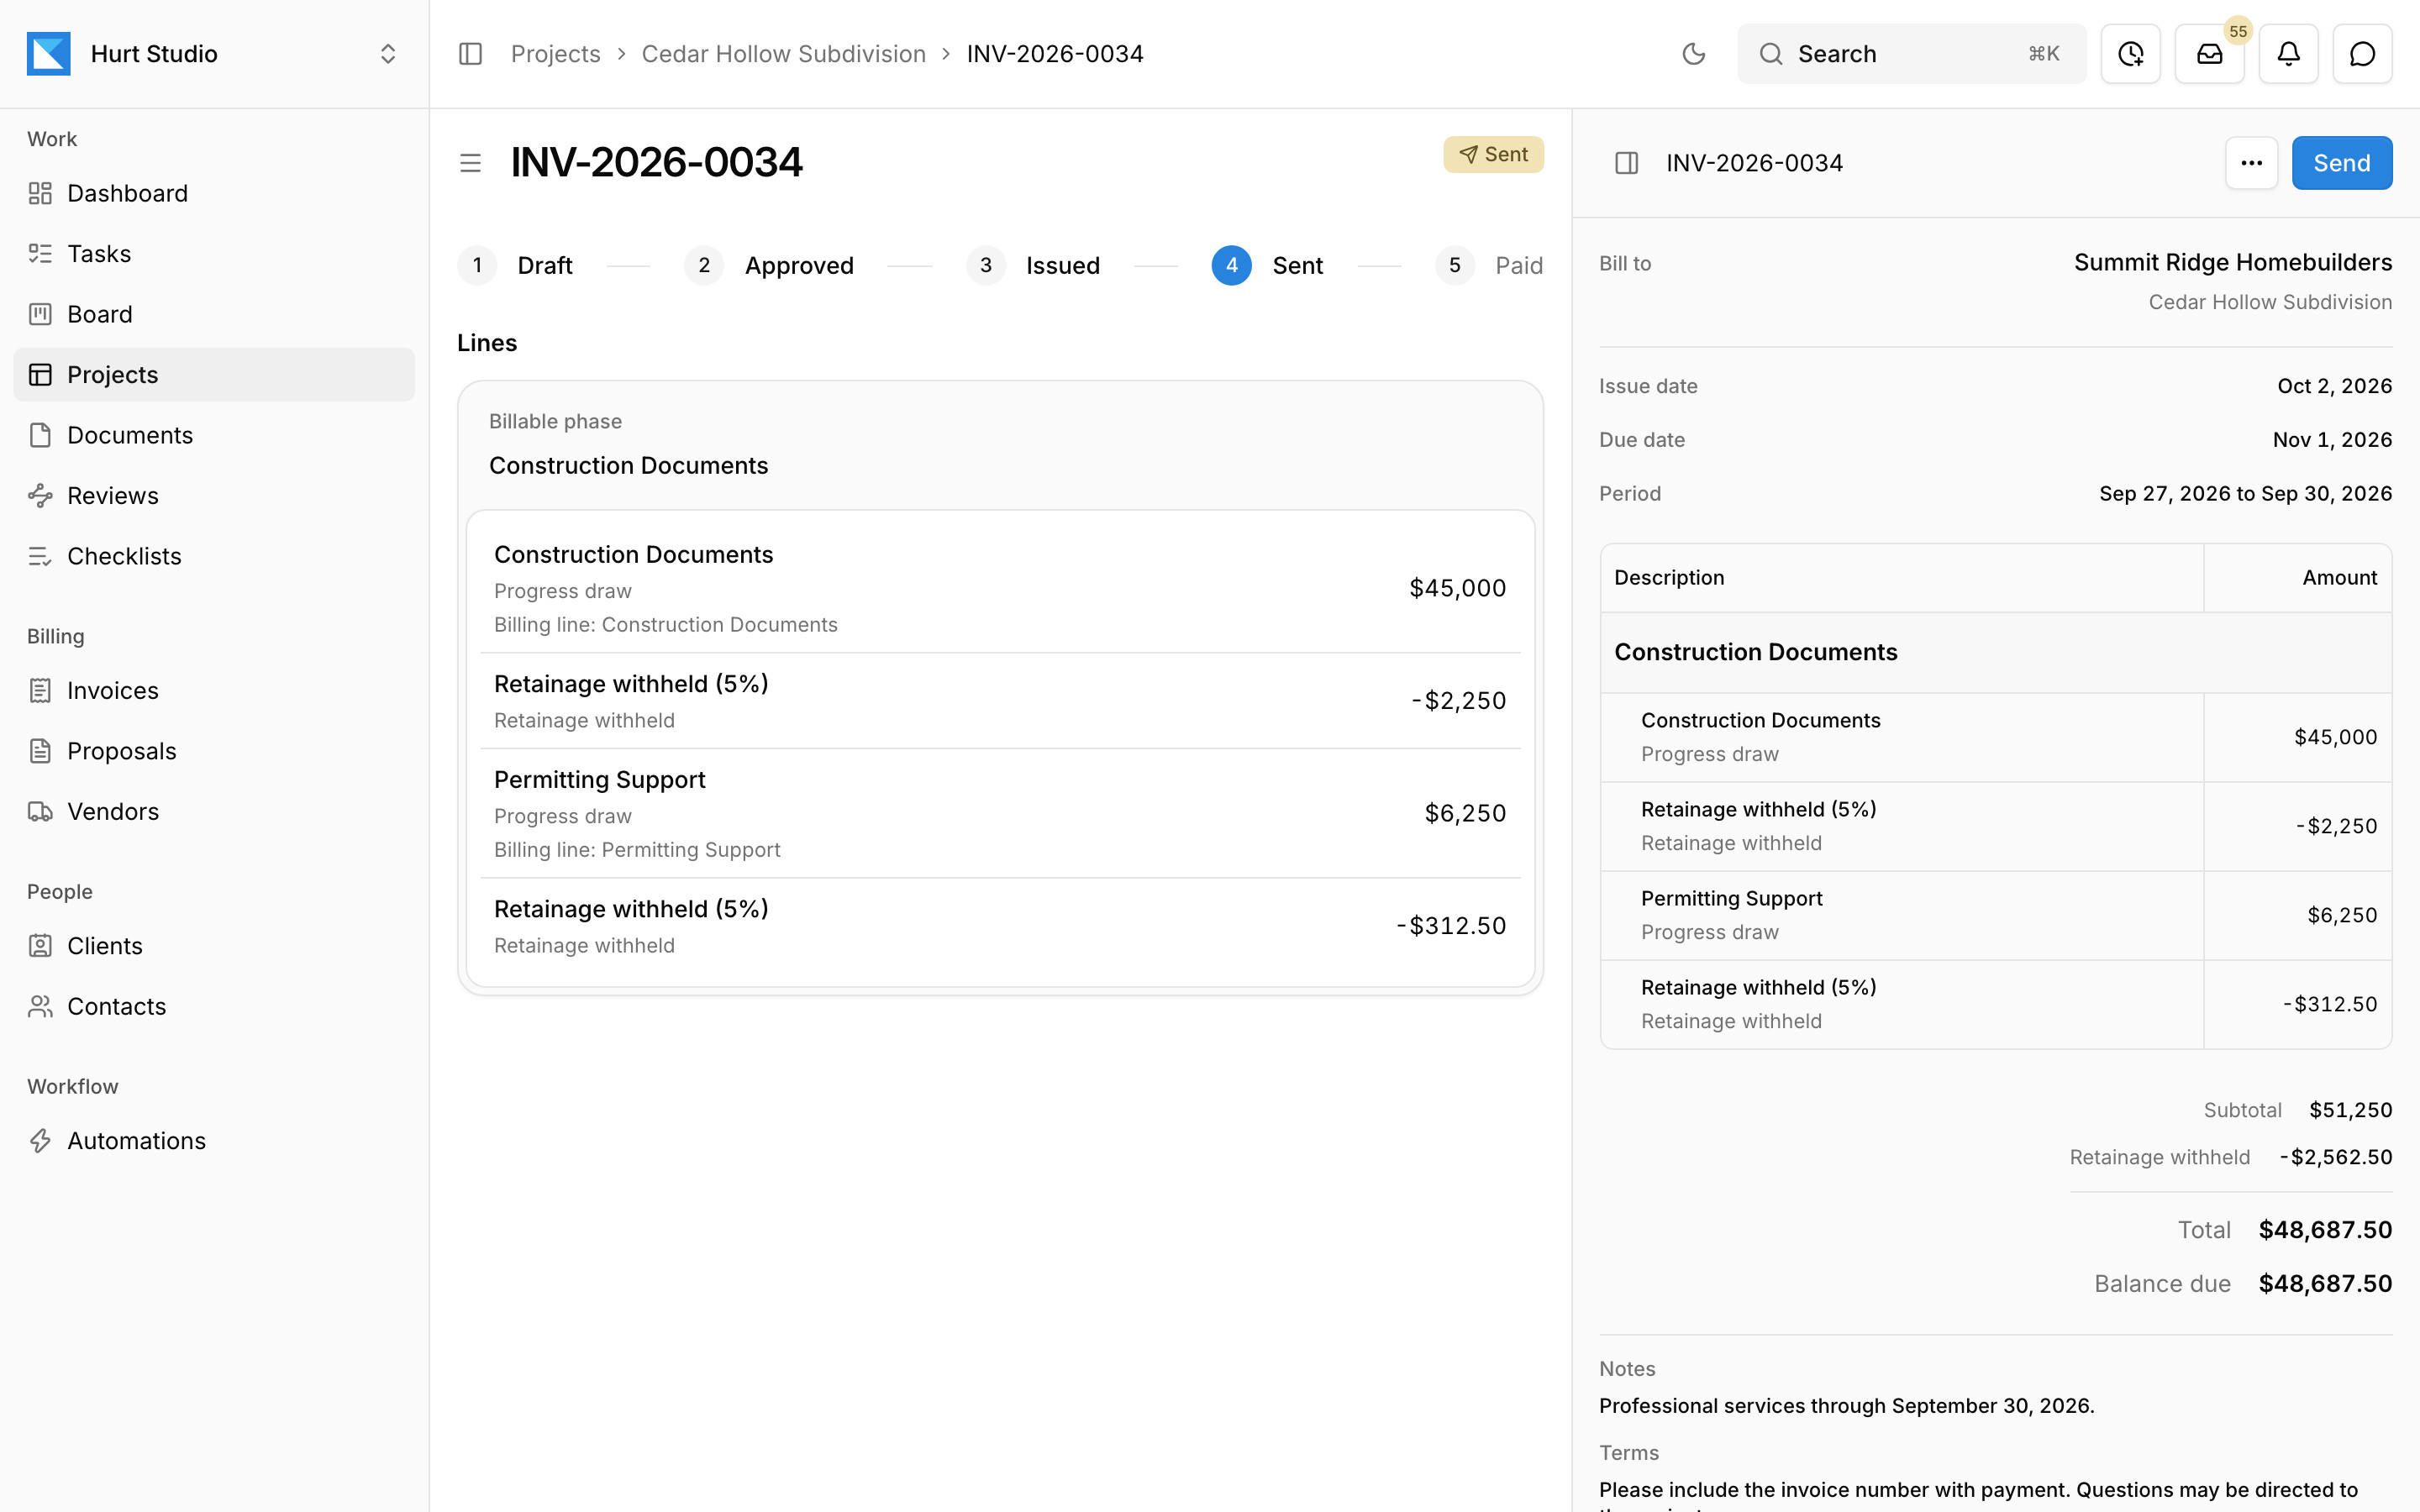Click the Balance due amount

click(x=2325, y=1284)
